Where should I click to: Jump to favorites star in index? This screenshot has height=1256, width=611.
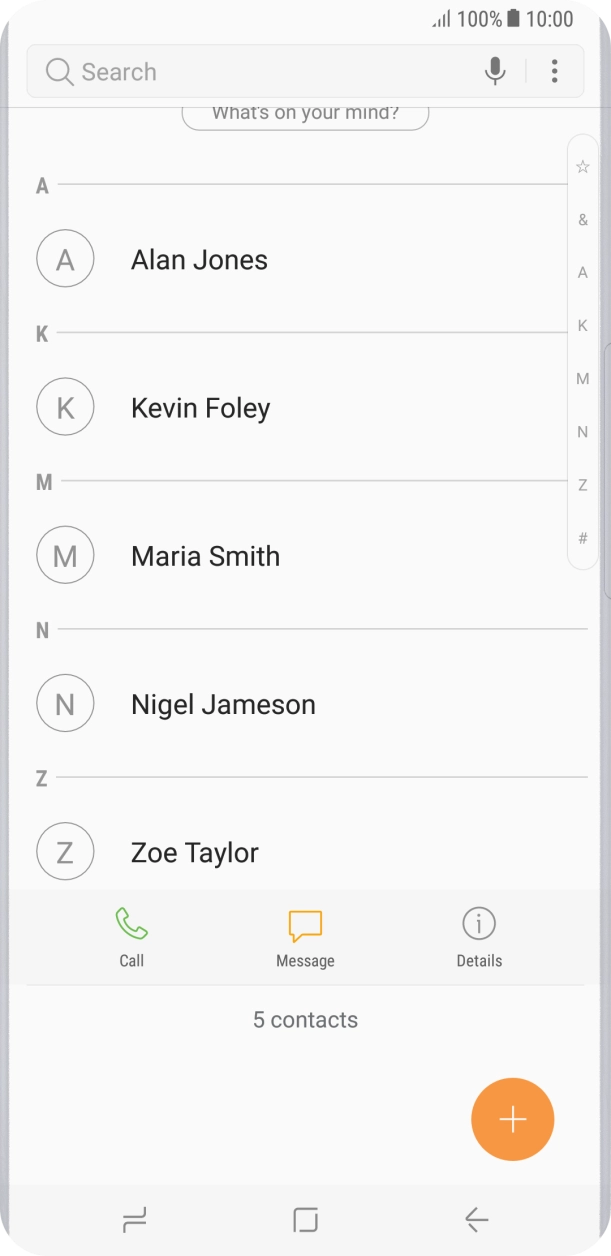pyautogui.click(x=583, y=167)
